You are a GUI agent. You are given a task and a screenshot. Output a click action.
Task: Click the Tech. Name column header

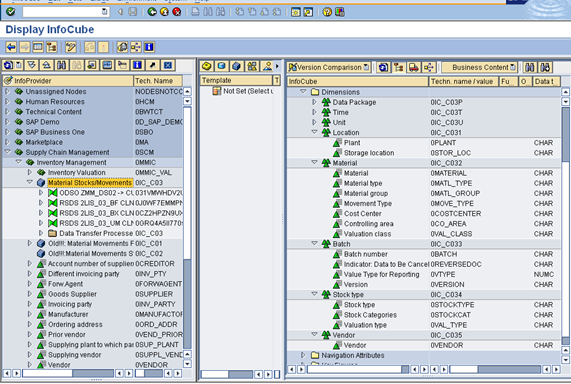click(157, 81)
